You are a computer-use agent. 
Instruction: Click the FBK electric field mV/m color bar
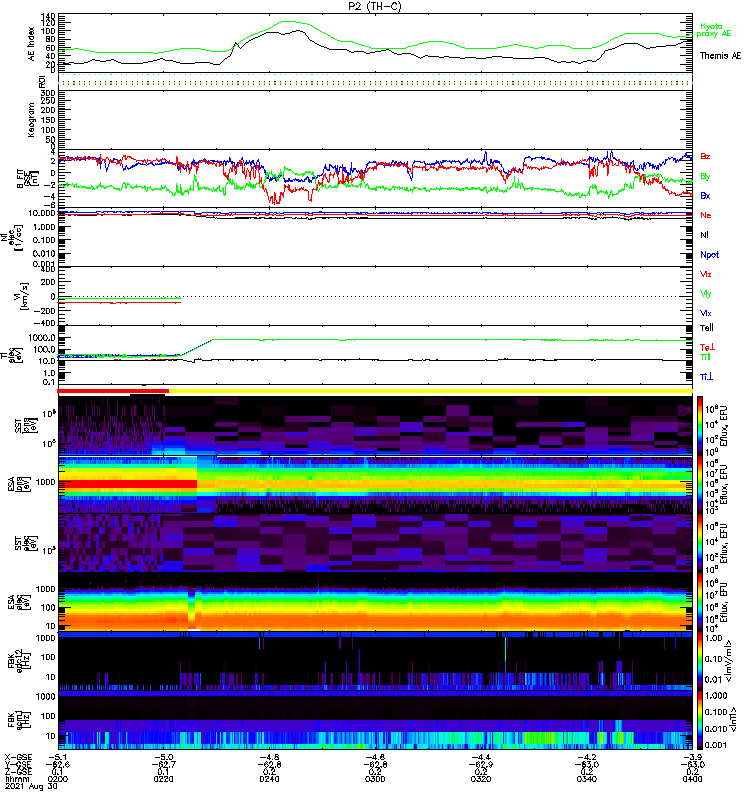[699, 662]
